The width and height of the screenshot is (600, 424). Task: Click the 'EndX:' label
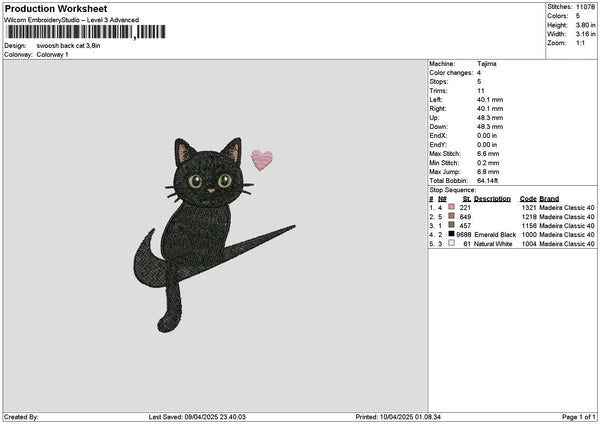point(438,136)
